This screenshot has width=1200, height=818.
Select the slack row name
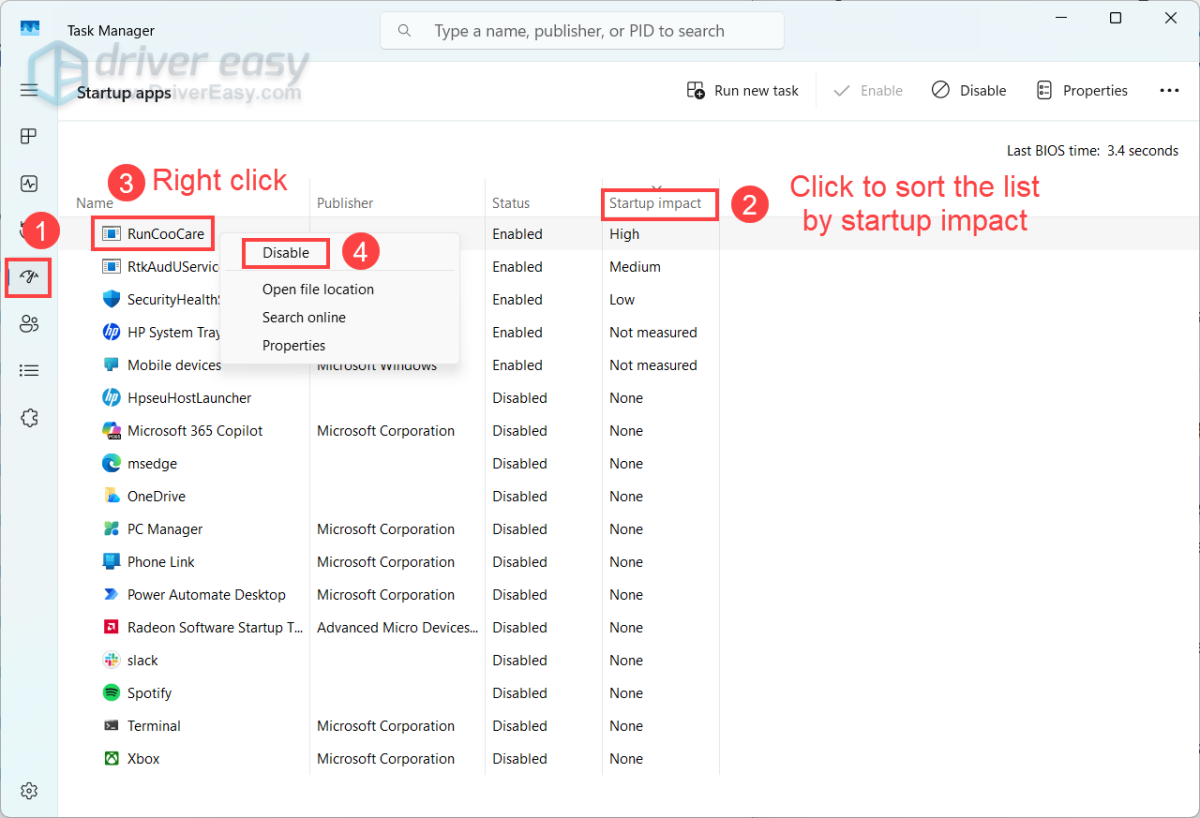(x=143, y=660)
